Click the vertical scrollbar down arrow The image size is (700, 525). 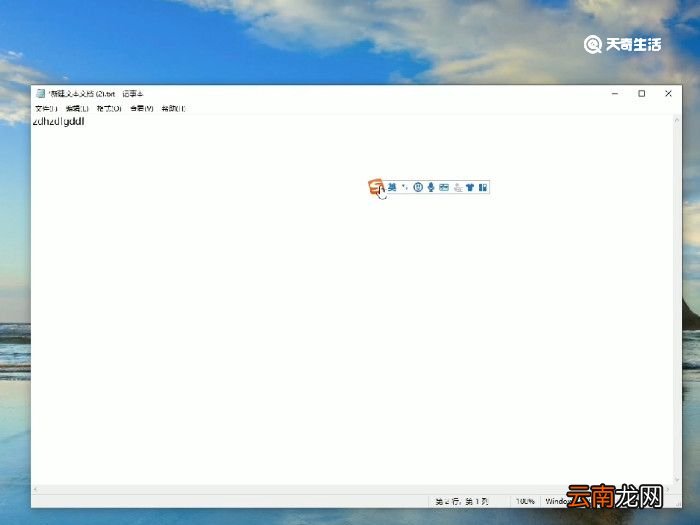[677, 480]
